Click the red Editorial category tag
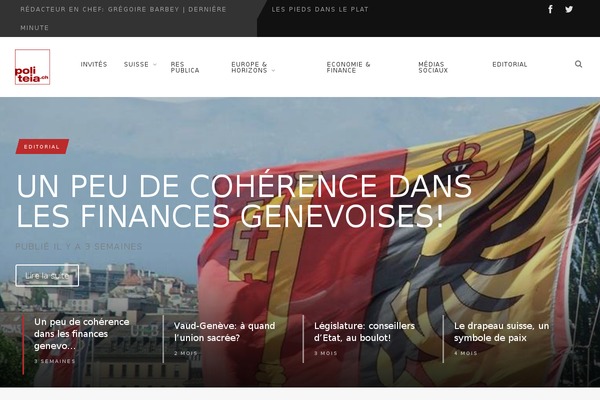This screenshot has width=600, height=400. [42, 147]
